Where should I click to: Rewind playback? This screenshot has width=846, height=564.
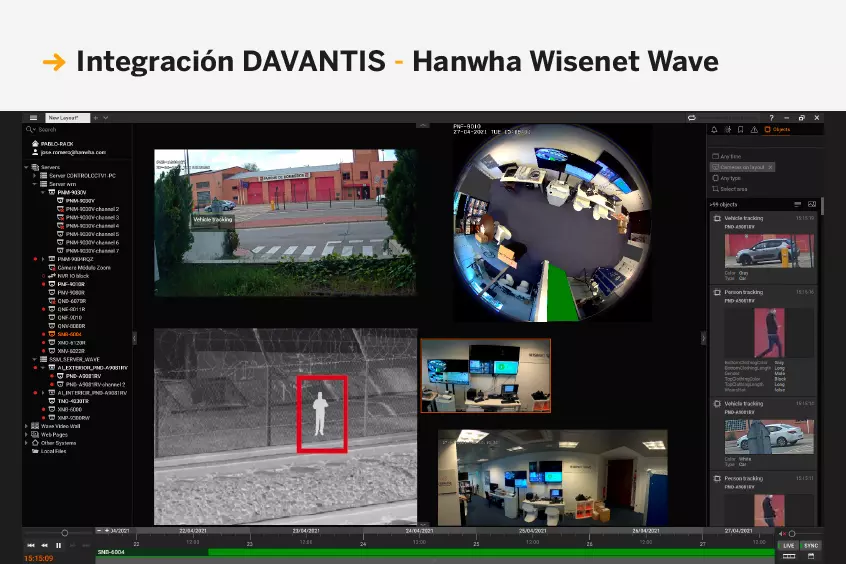[45, 546]
